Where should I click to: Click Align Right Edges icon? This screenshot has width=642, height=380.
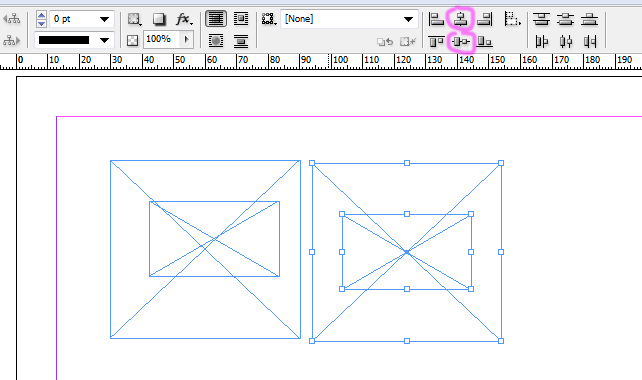click(484, 19)
